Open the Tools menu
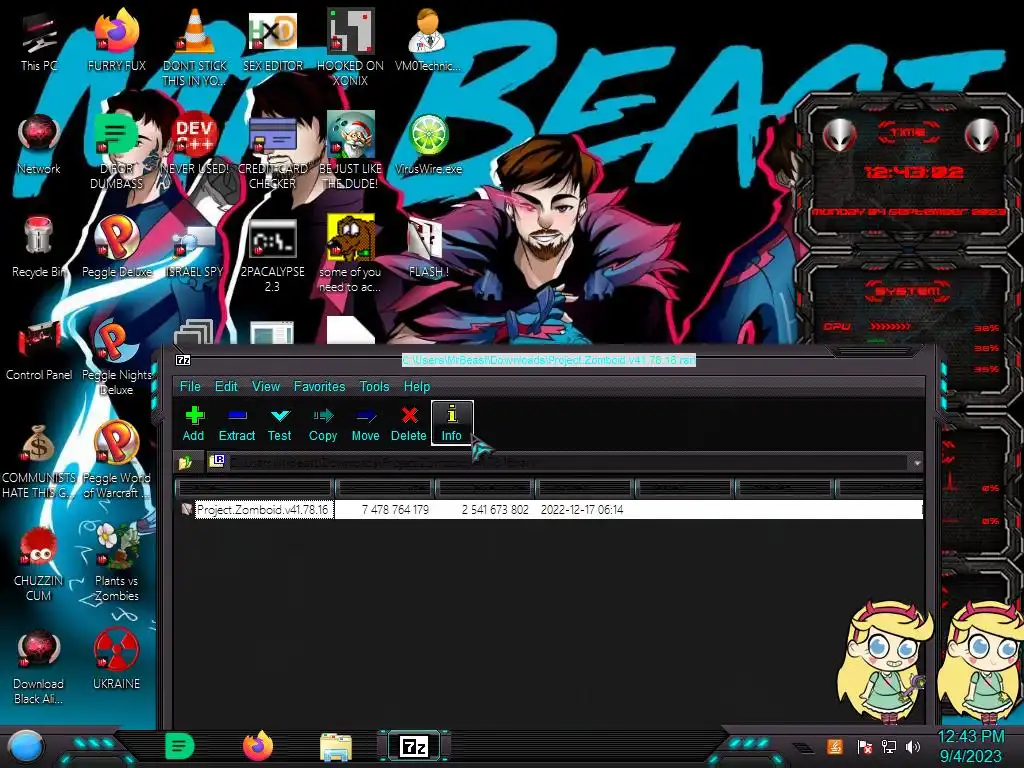 [x=374, y=387]
